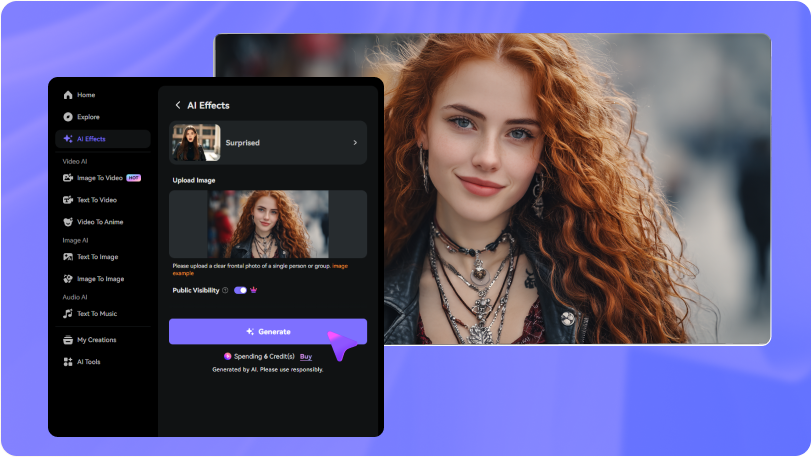Click 'Generated by AI. Please use responsibly.' text

pos(268,369)
